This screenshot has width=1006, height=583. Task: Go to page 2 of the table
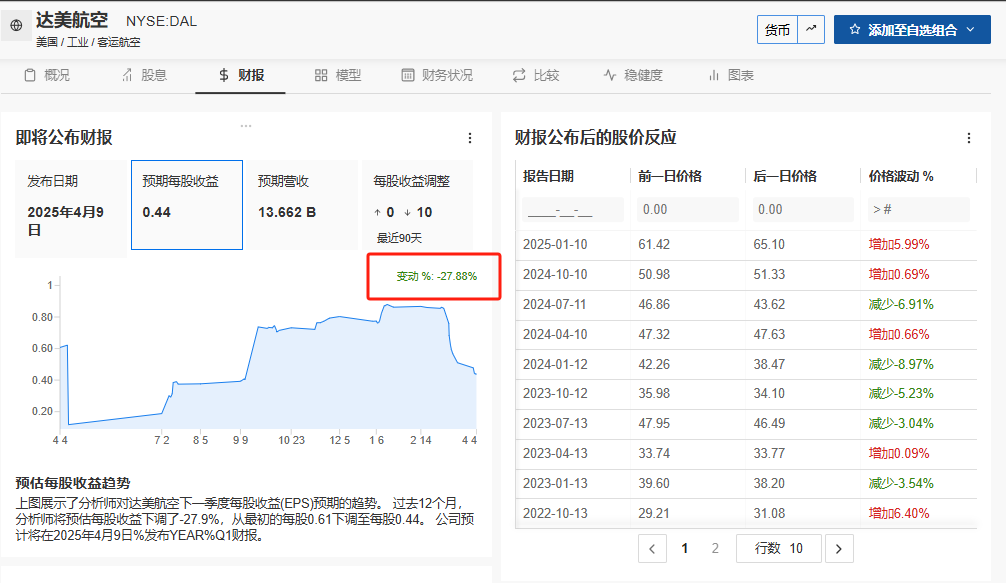point(715,548)
